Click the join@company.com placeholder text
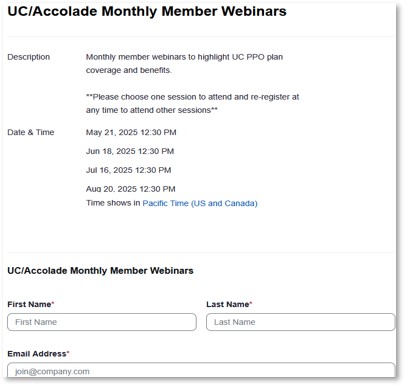 pos(52,372)
